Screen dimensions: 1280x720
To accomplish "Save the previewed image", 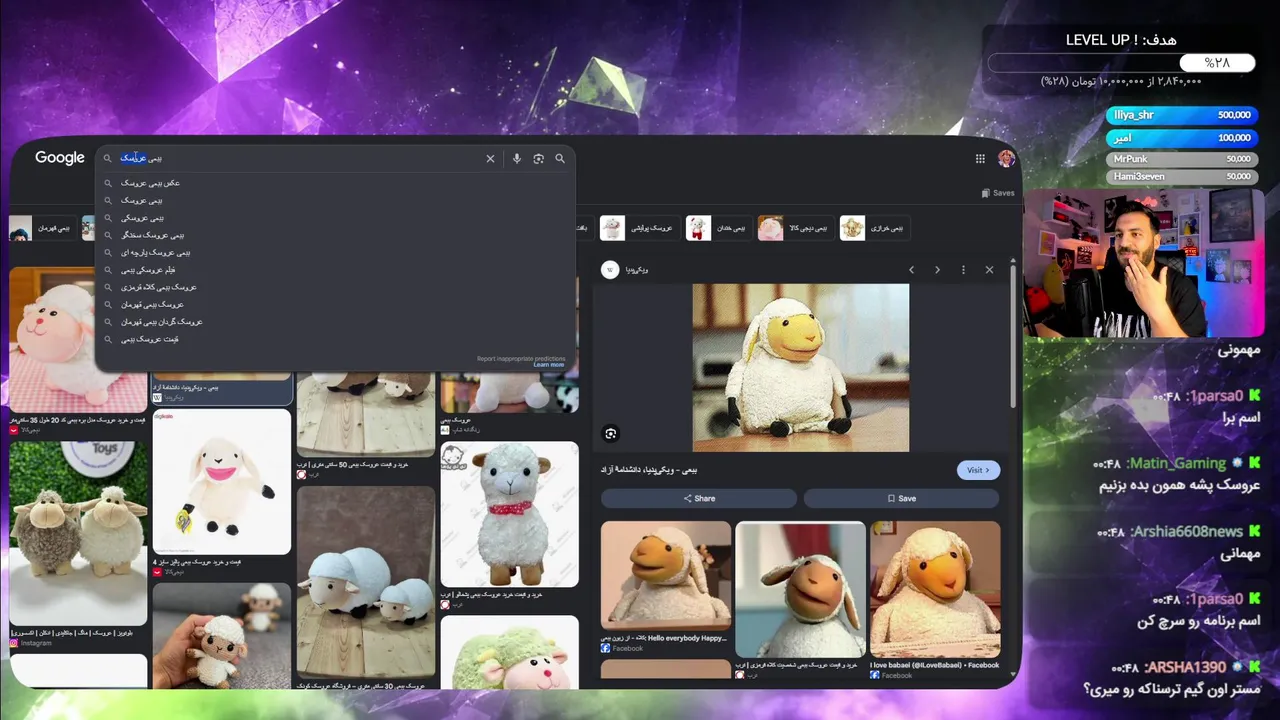I will coord(901,498).
